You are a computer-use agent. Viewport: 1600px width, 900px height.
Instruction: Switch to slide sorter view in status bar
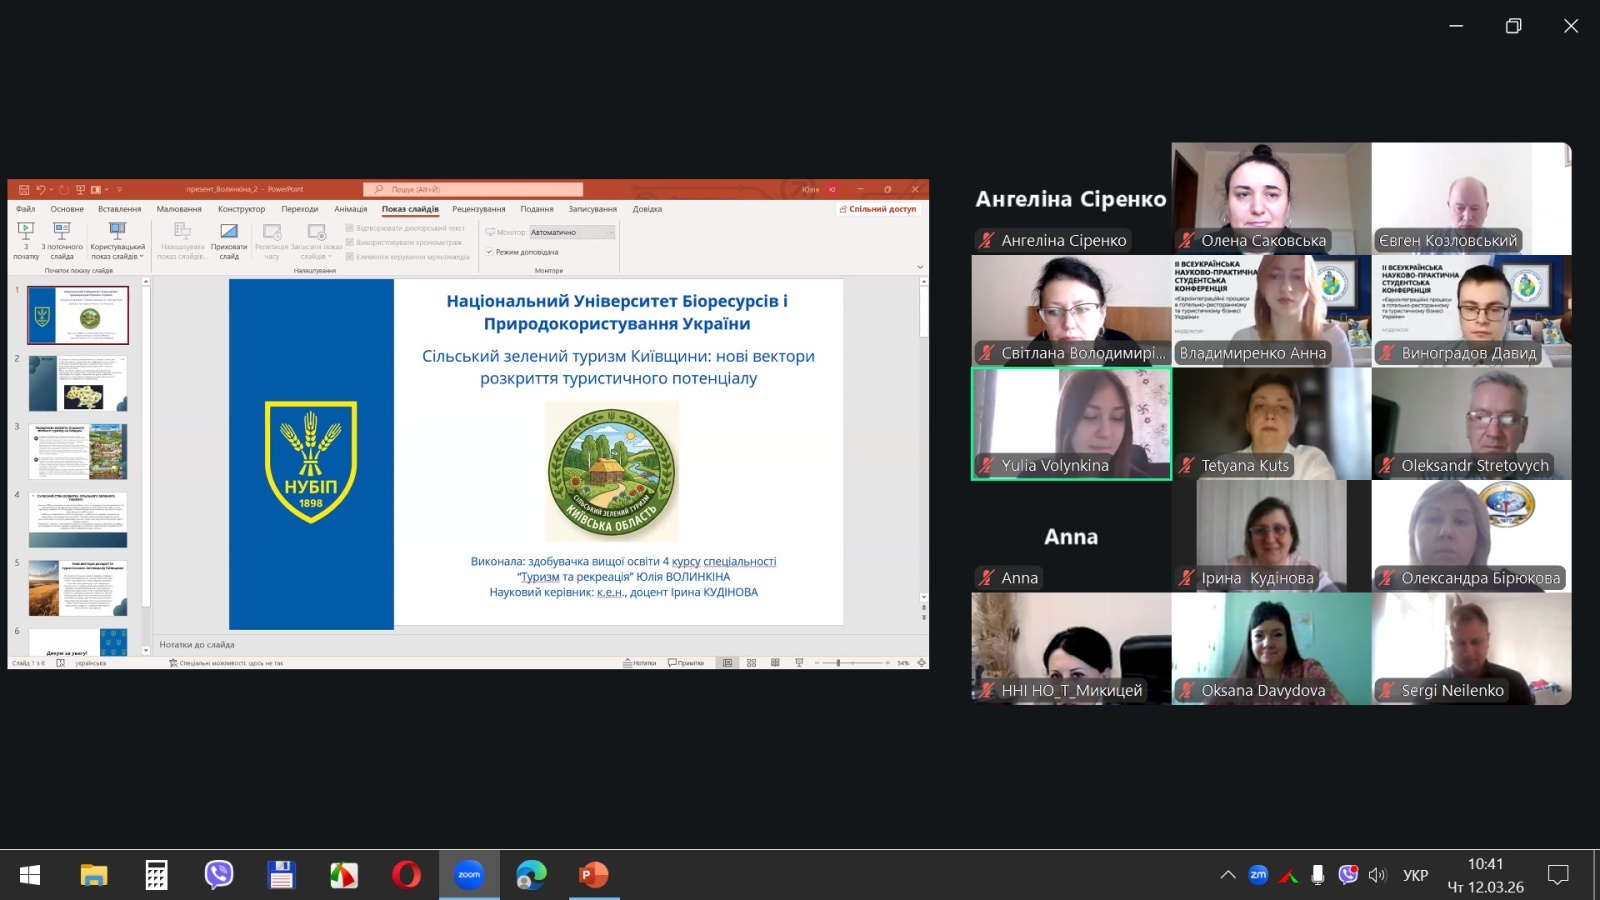click(751, 663)
